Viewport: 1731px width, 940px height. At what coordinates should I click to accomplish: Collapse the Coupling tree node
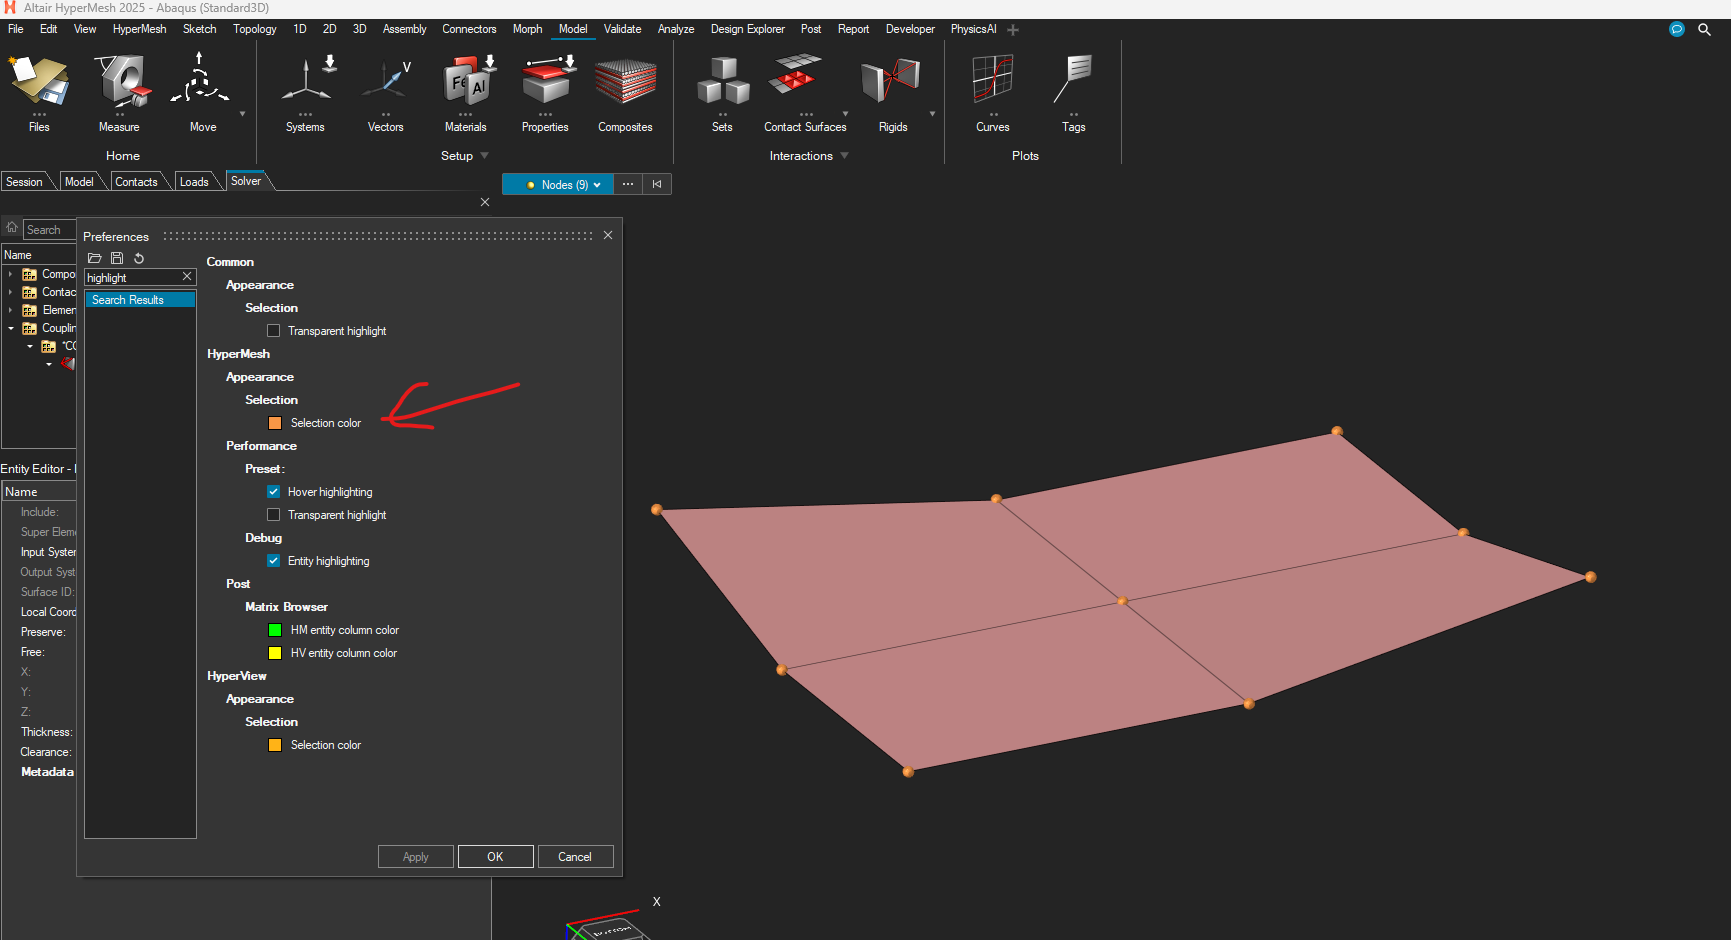[x=11, y=328]
